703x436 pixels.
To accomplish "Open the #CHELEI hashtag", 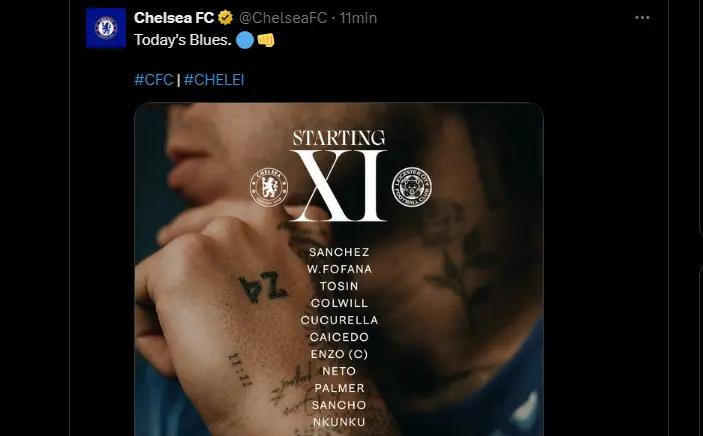I will click(x=214, y=79).
